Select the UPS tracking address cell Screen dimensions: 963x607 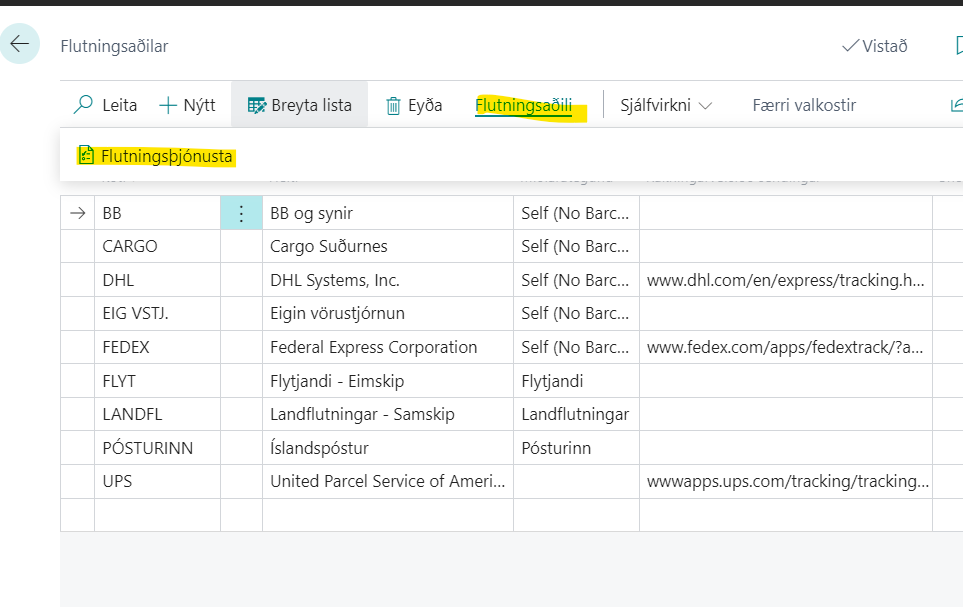[x=785, y=481]
